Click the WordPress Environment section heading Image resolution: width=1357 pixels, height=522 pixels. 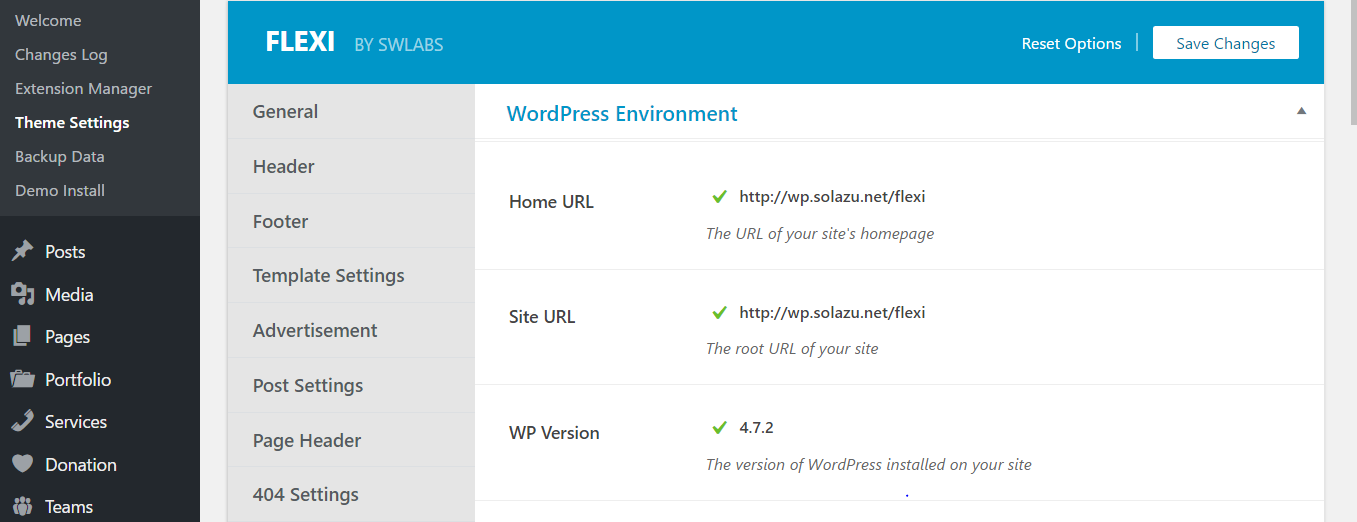(x=622, y=114)
